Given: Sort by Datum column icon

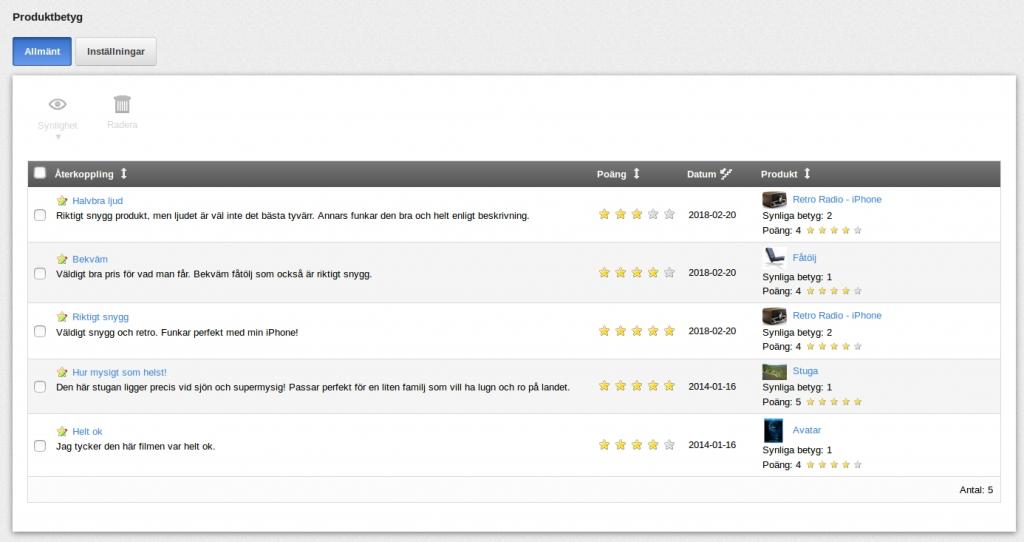Looking at the screenshot, I should click(726, 174).
